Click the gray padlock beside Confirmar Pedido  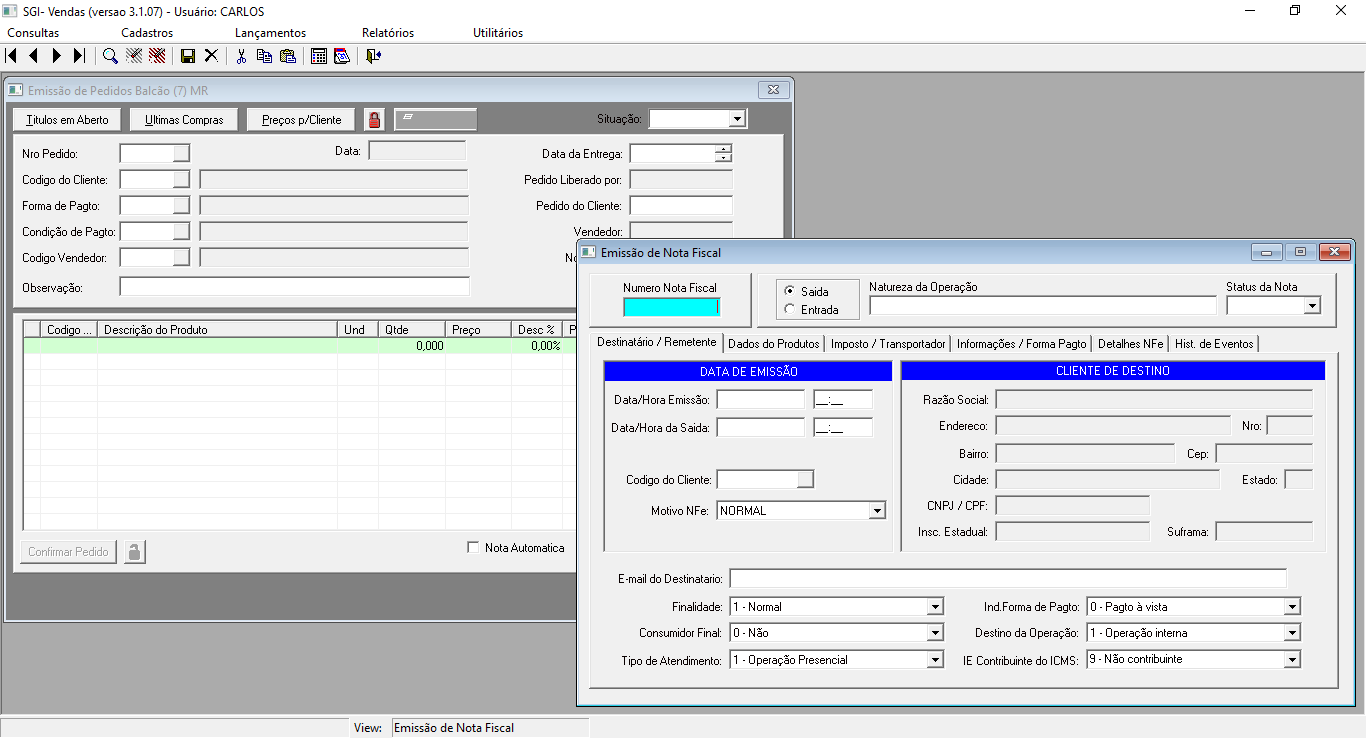tap(135, 552)
